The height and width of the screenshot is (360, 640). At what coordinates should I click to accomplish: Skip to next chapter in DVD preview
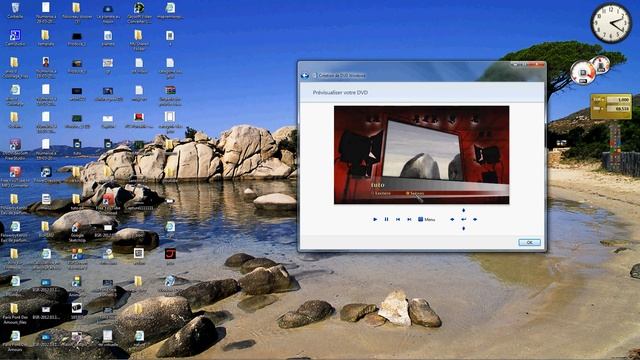(409, 220)
